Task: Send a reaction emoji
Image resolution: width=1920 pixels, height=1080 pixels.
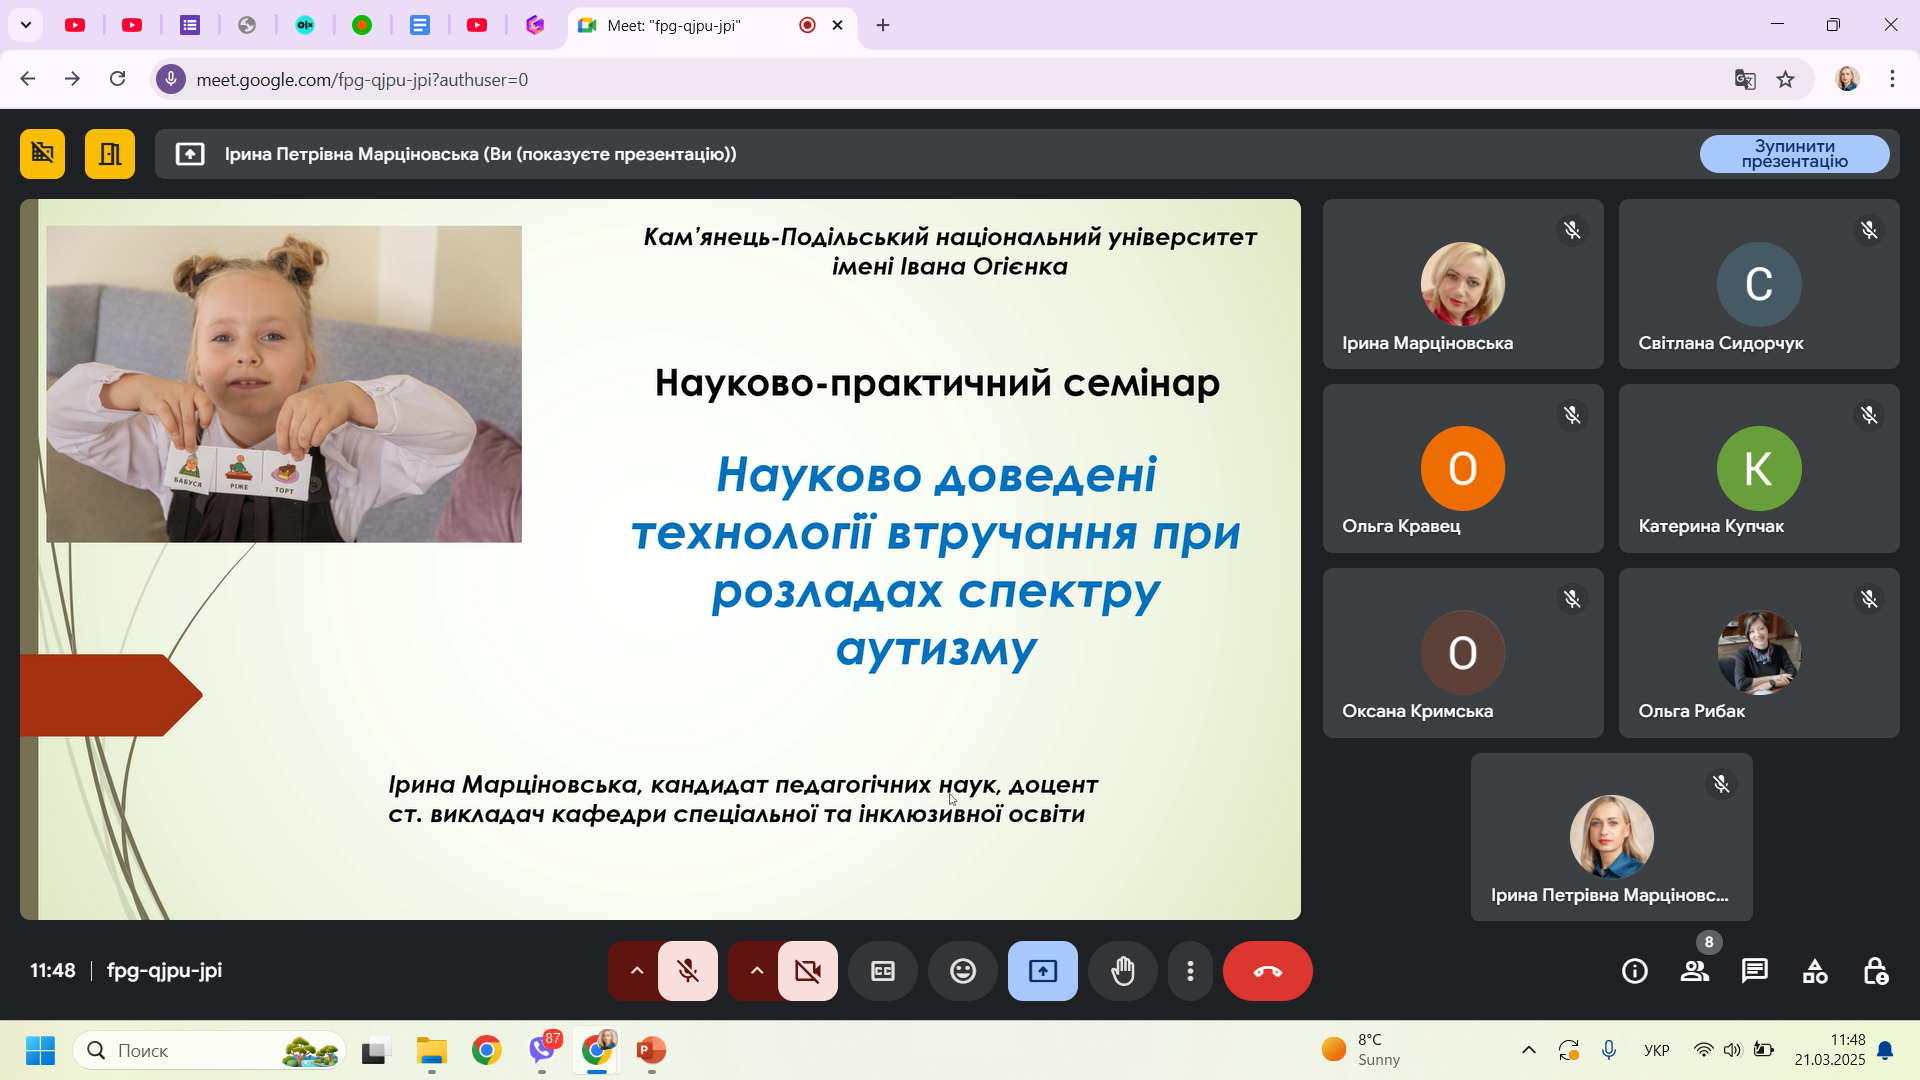Action: tap(963, 971)
